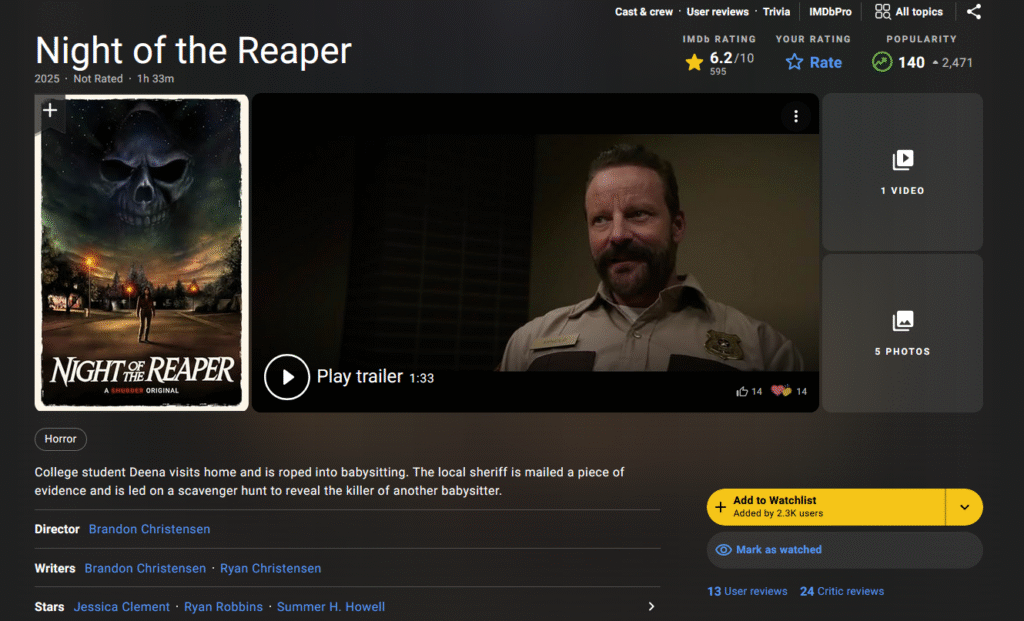Screen dimensions: 1024x621
Task: Open the 5 Photos gallery tile
Action: click(x=902, y=332)
